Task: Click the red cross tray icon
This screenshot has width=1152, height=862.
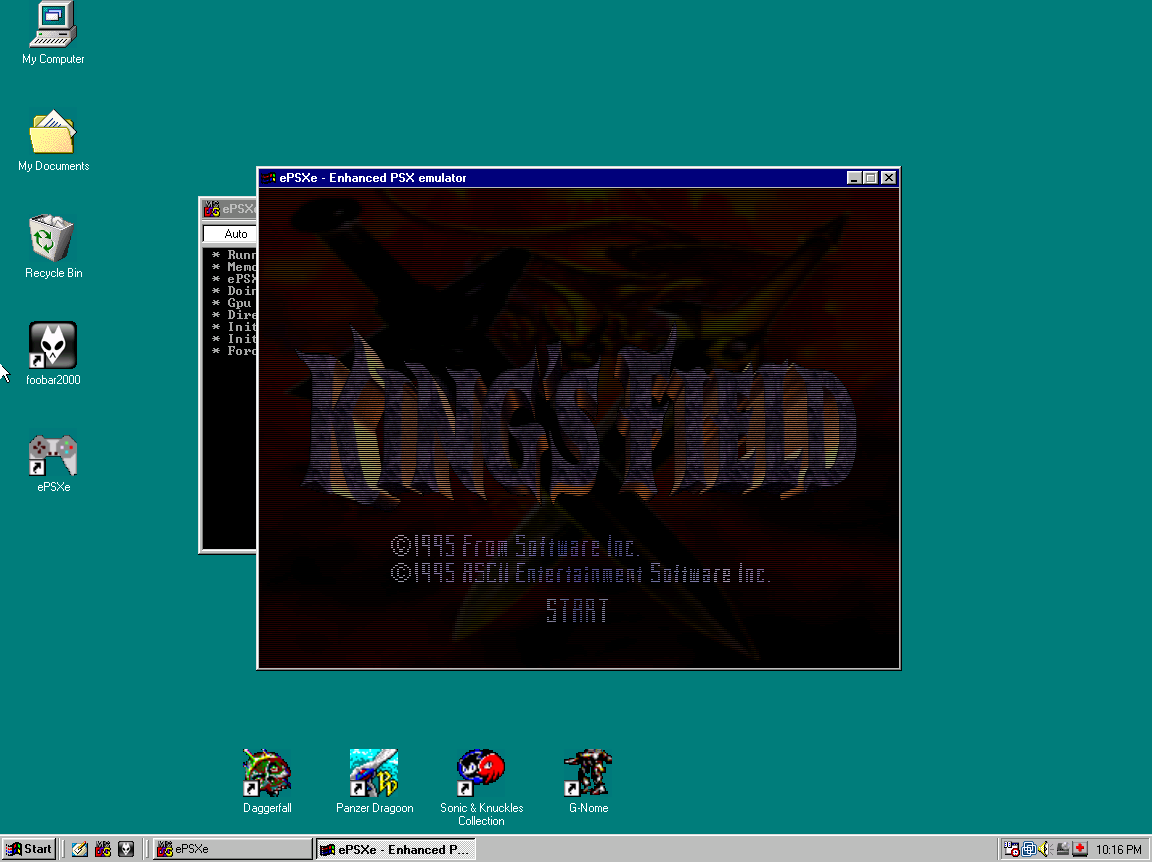Action: pos(1079,849)
